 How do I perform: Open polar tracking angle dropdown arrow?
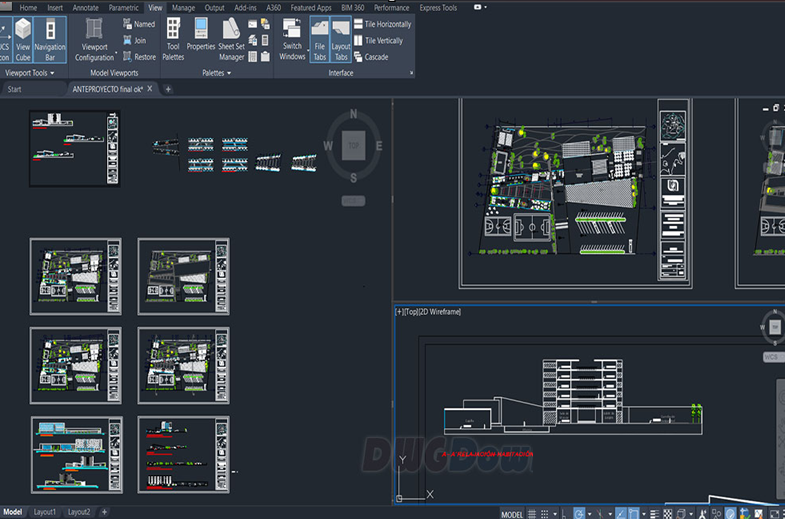[590, 514]
